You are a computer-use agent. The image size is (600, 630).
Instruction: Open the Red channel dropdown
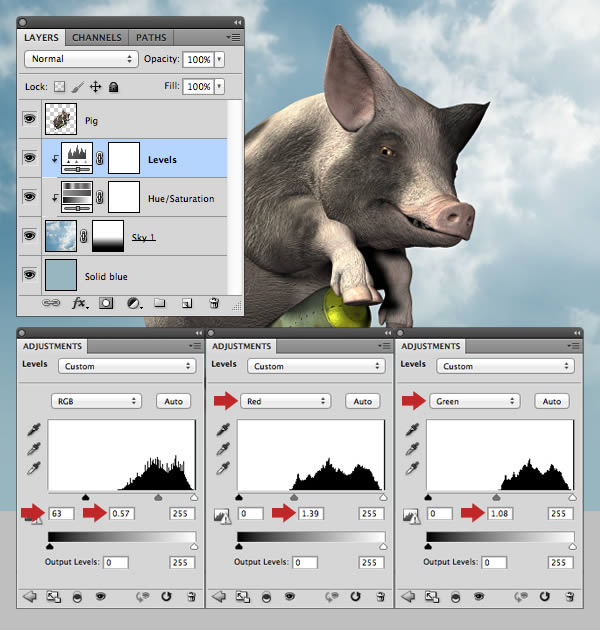[x=286, y=401]
